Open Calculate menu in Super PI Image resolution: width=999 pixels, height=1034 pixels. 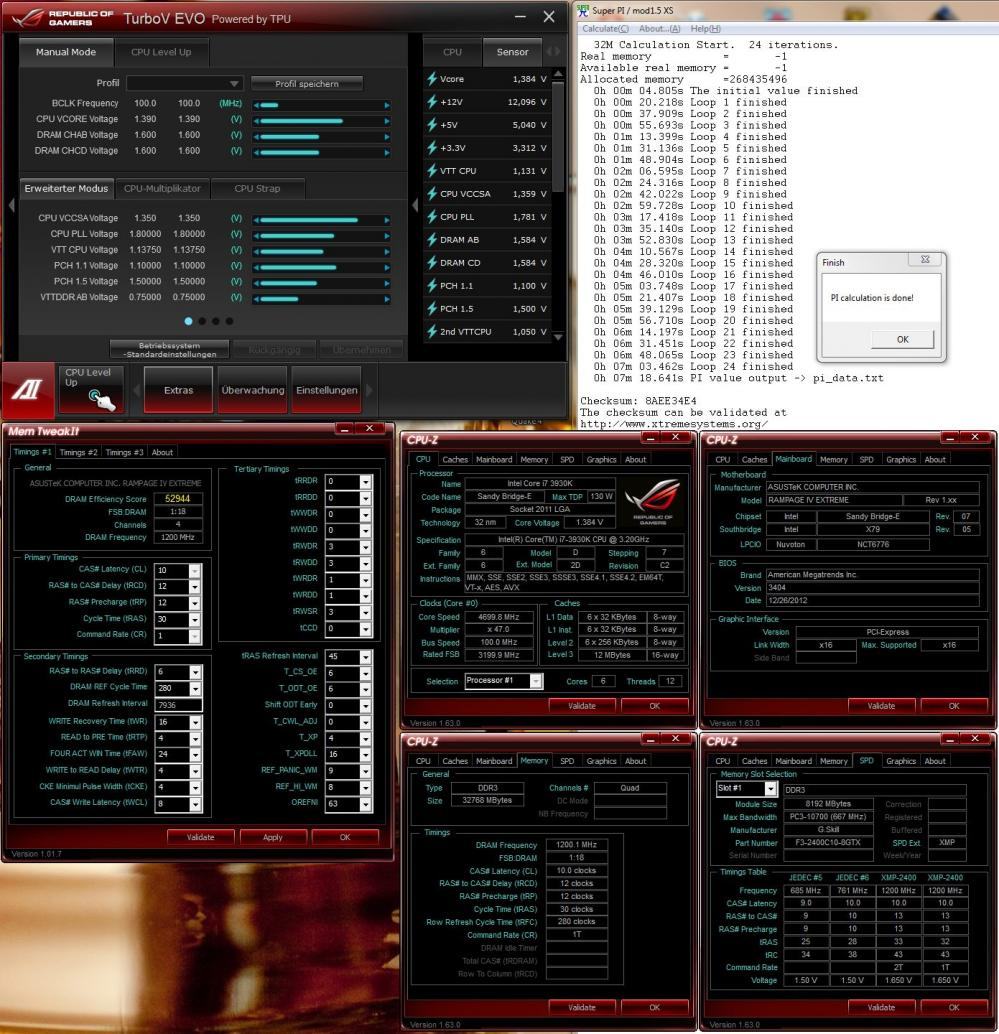tap(605, 29)
